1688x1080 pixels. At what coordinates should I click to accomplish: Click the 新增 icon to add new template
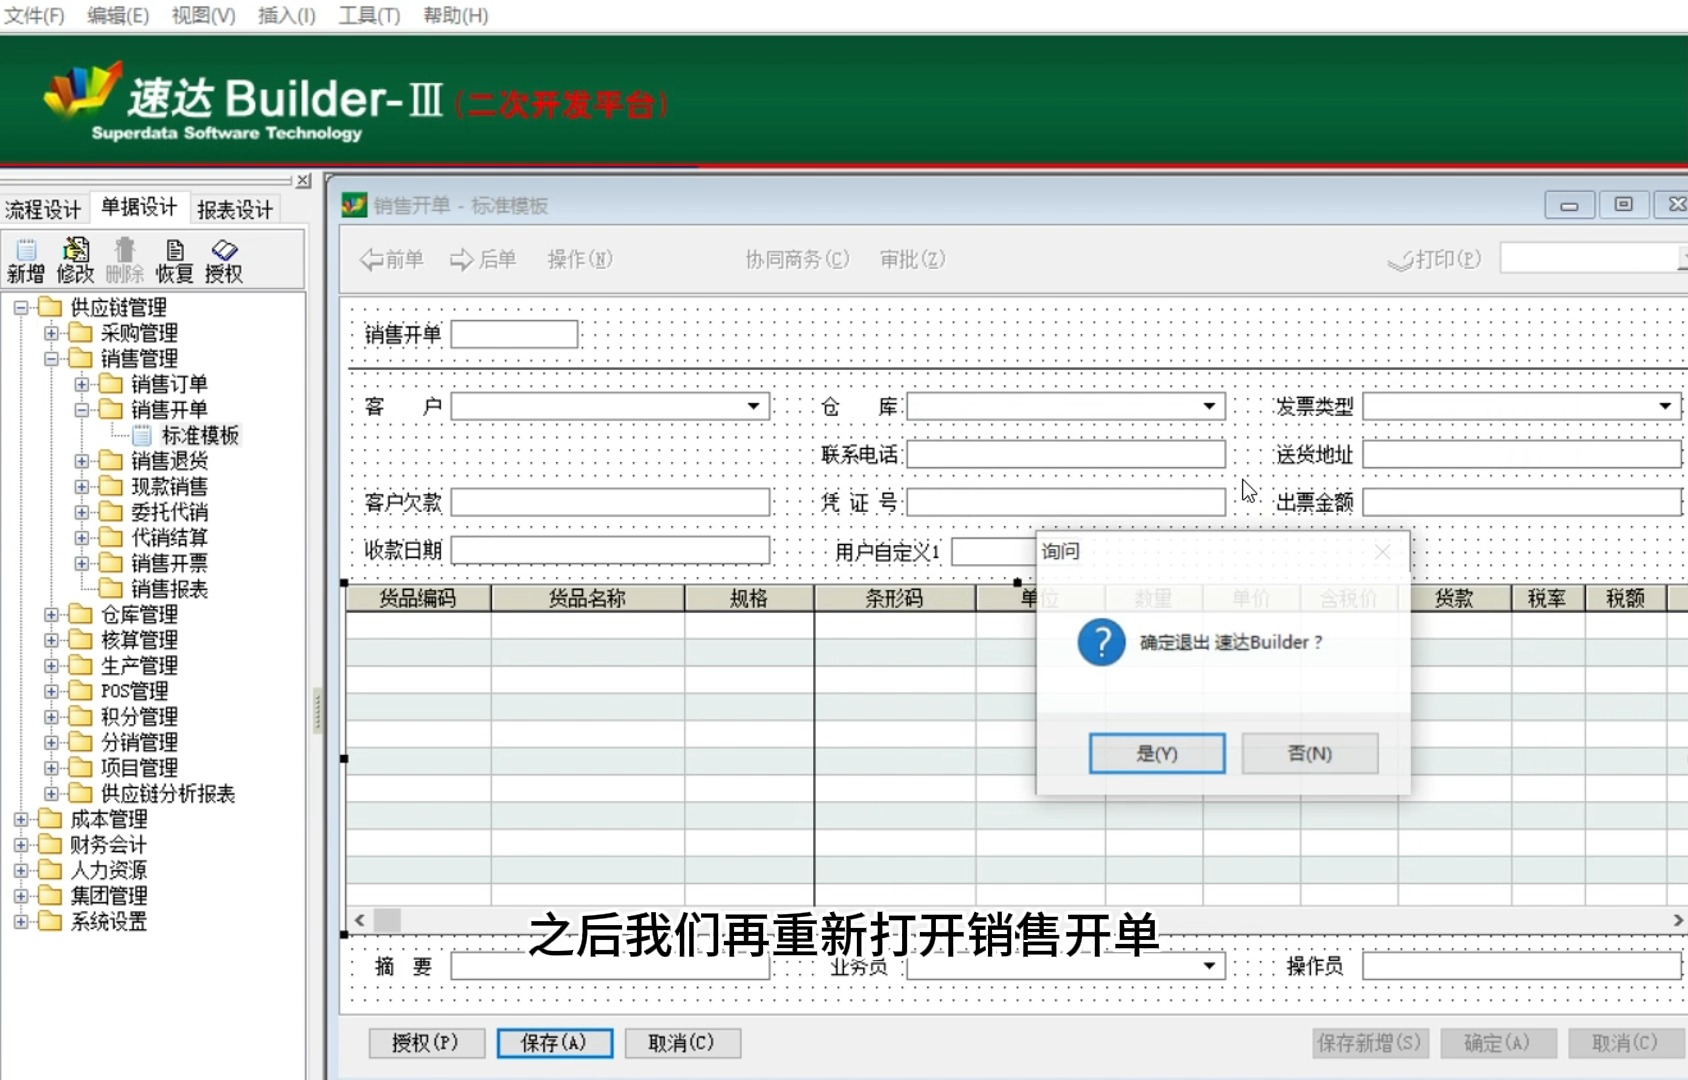point(25,258)
